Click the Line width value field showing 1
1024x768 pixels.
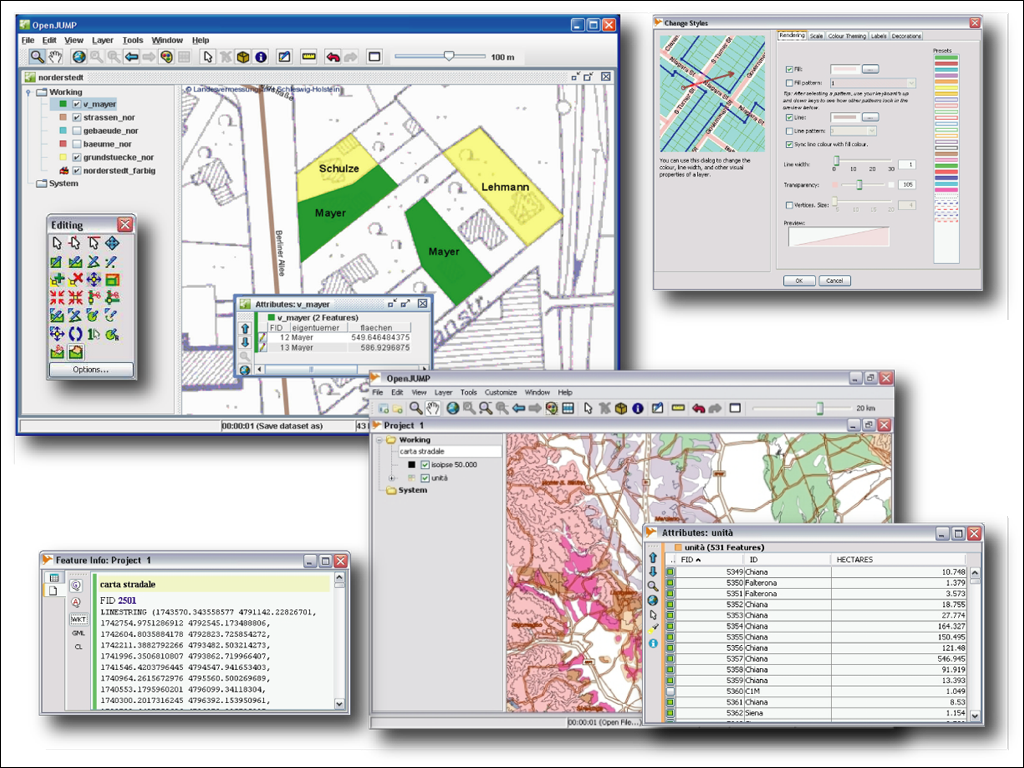point(907,165)
